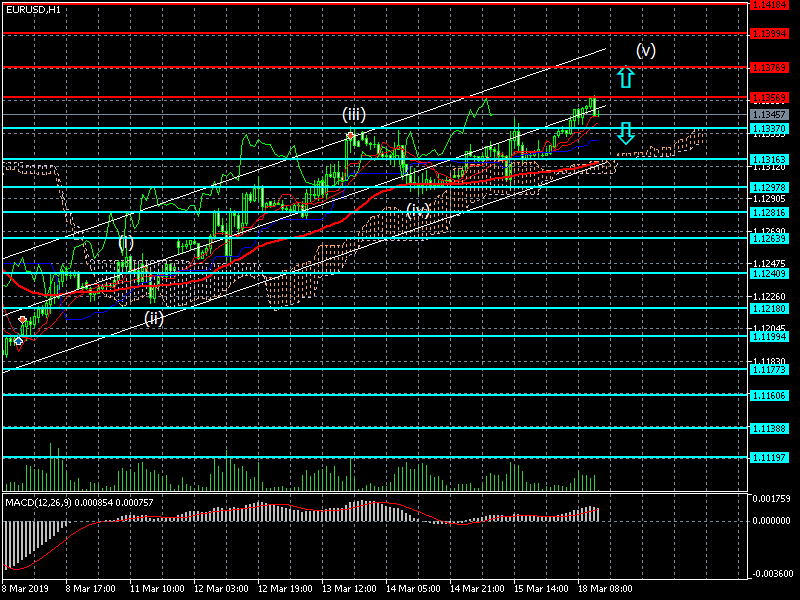Click the 1.14184 red resistance price tag
The image size is (800, 600).
(769, 5)
